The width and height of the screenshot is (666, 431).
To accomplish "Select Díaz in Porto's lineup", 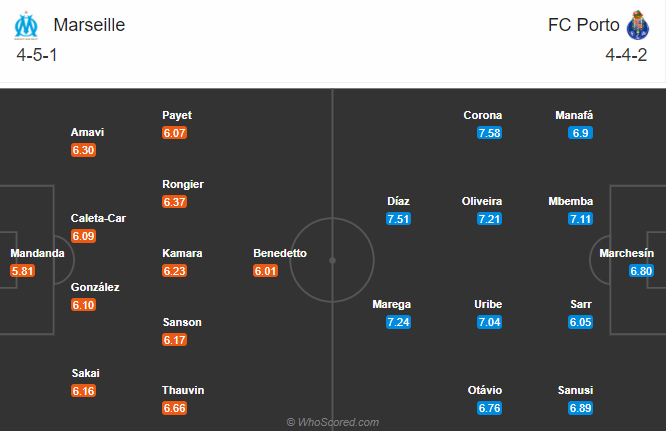I will [x=398, y=201].
